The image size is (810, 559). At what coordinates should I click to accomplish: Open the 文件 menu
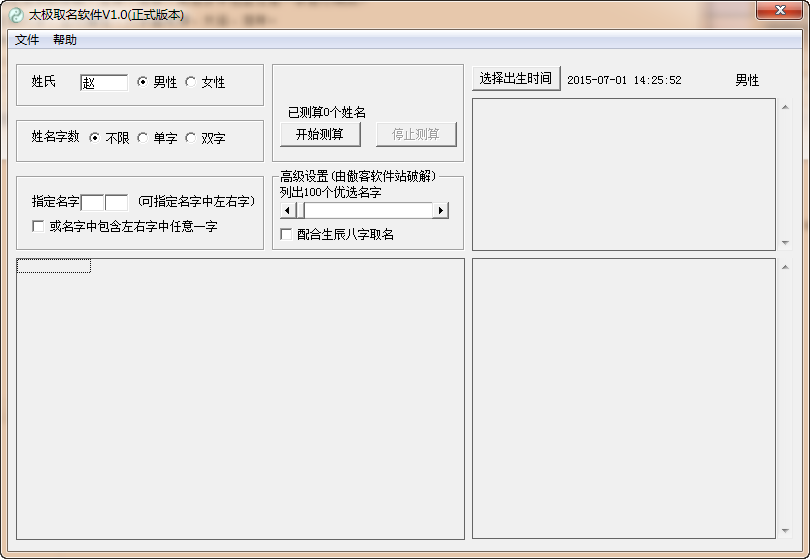click(27, 40)
